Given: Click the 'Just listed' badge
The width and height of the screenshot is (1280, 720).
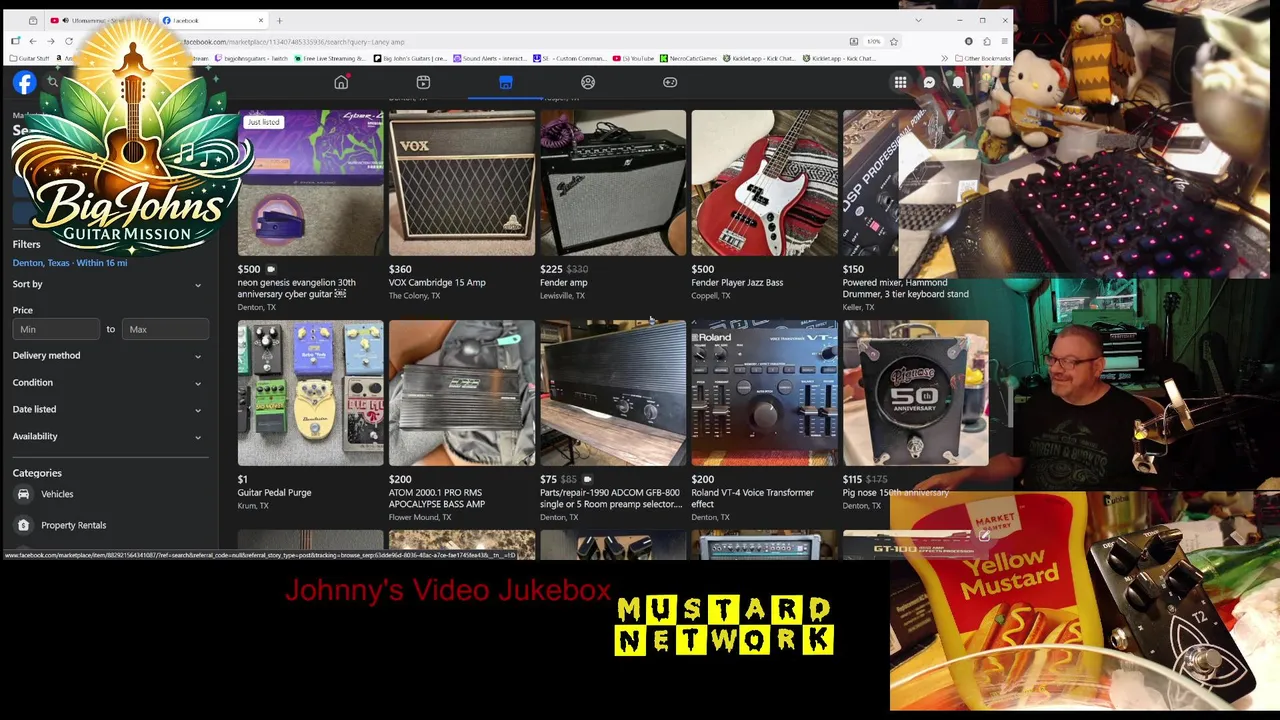Looking at the screenshot, I should tap(264, 122).
